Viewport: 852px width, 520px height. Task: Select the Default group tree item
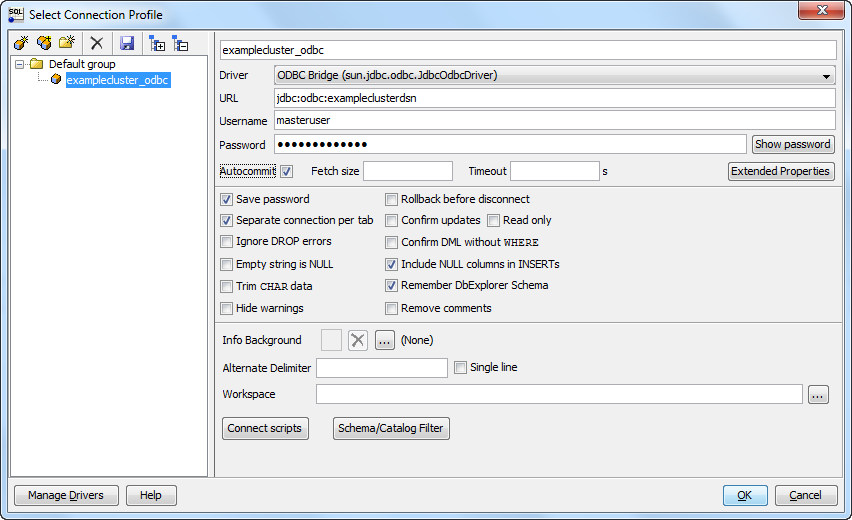coord(82,64)
